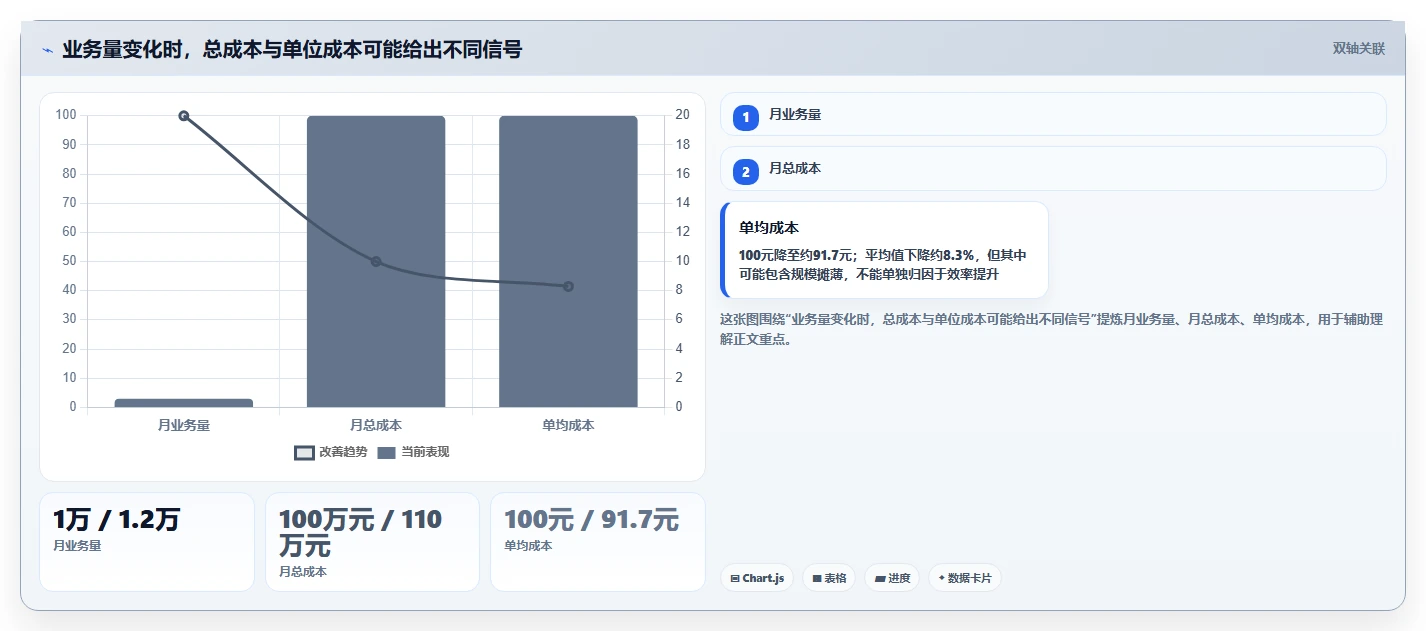Click the 单均成本 bar in chart
The height and width of the screenshot is (631, 1426).
tap(568, 261)
